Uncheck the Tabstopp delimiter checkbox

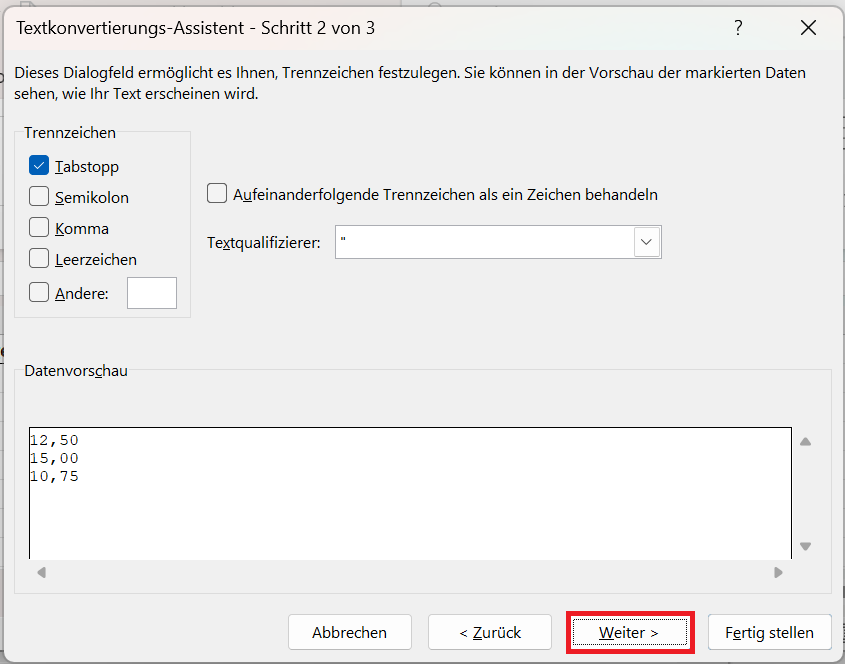[39, 166]
